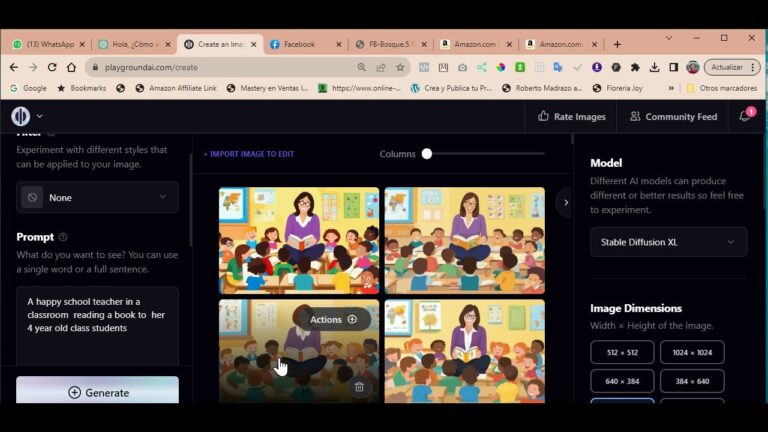Reload the page in Chrome

pyautogui.click(x=52, y=67)
